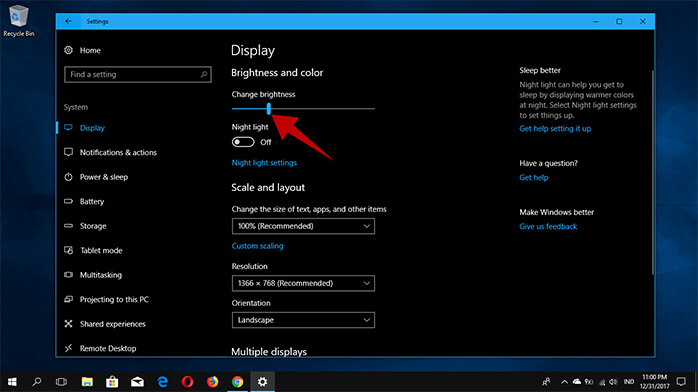Select Display in the System list

[92, 128]
